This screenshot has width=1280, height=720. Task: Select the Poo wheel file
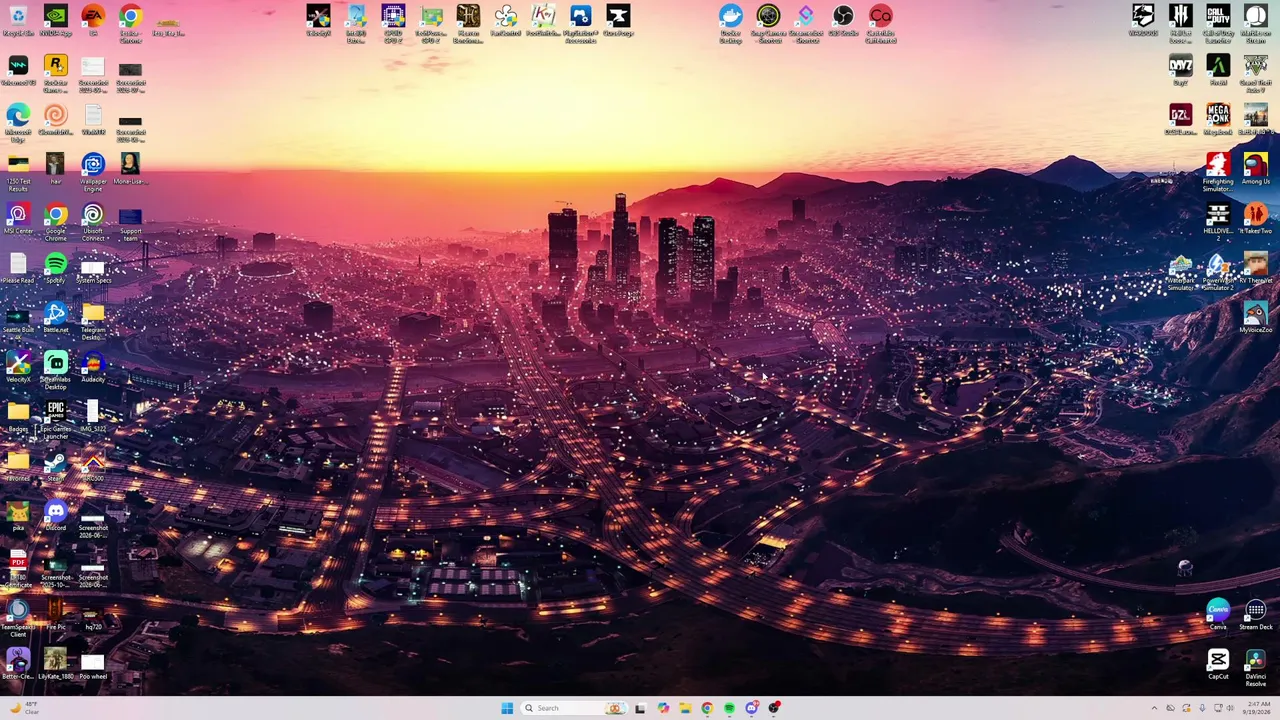tap(93, 665)
